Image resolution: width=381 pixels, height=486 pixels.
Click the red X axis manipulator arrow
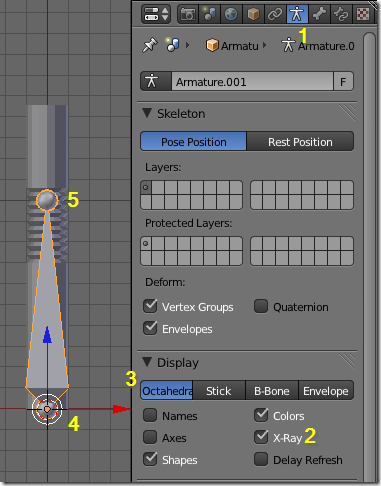click(121, 409)
